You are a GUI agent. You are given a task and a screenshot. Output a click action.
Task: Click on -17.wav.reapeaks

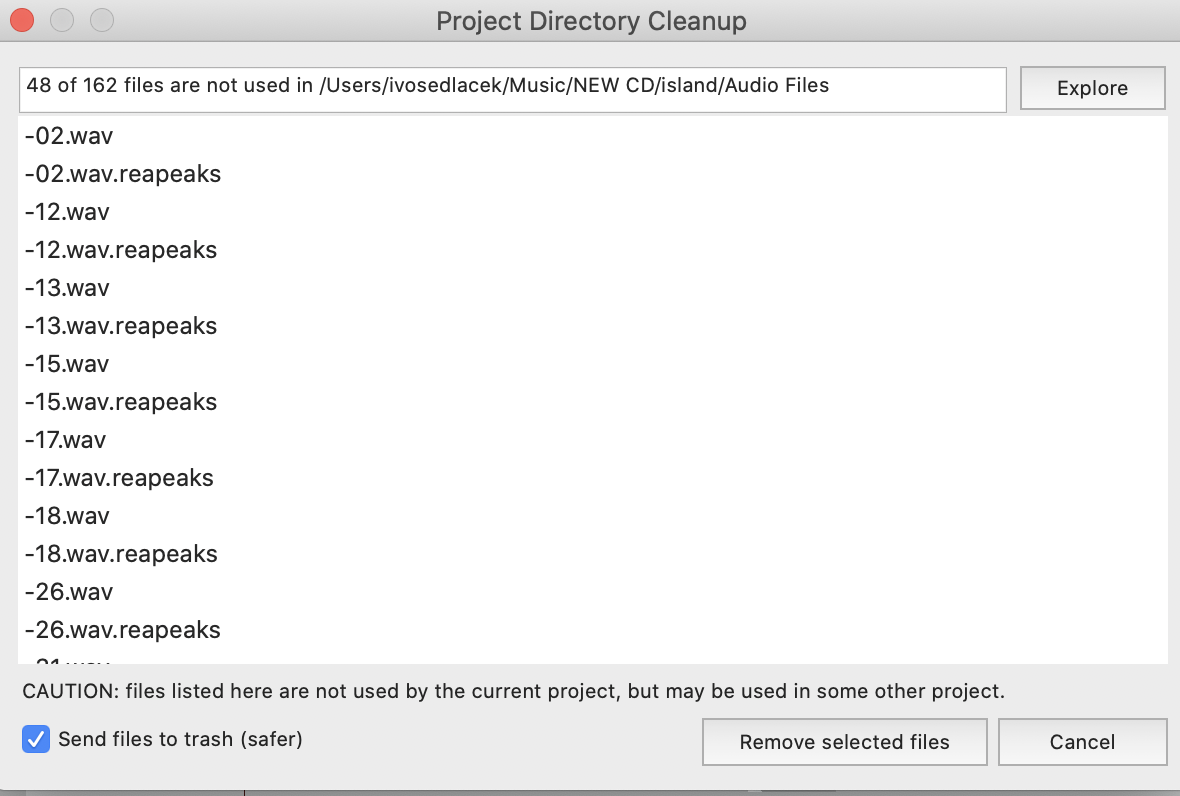(119, 478)
